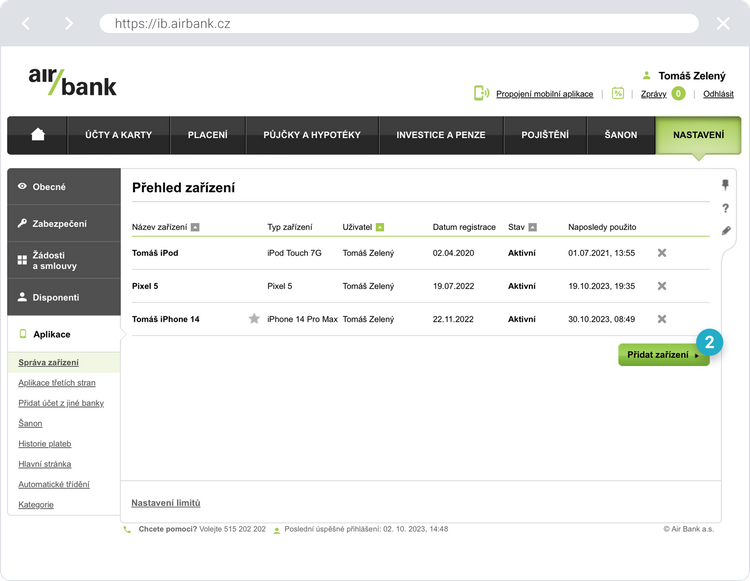Open the Účty a karty menu tab
The image size is (750, 581).
coord(118,135)
